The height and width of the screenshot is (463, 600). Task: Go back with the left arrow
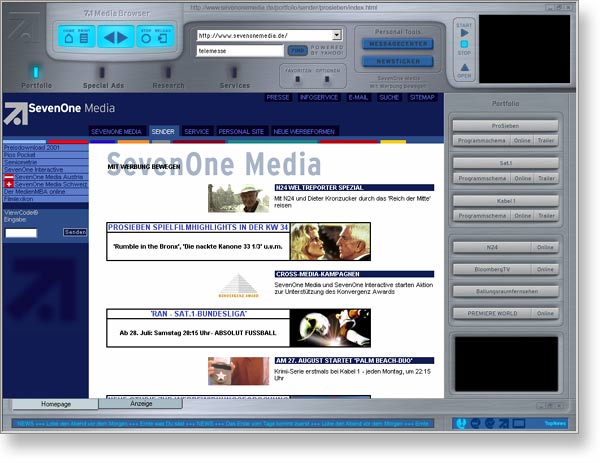[108, 37]
